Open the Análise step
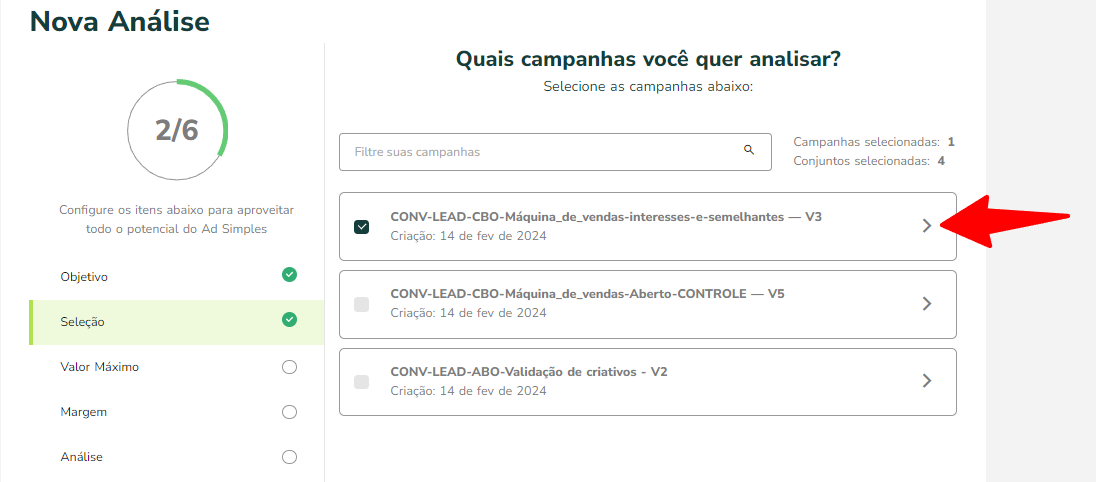Viewport: 1096px width, 482px height. pyautogui.click(x=177, y=458)
